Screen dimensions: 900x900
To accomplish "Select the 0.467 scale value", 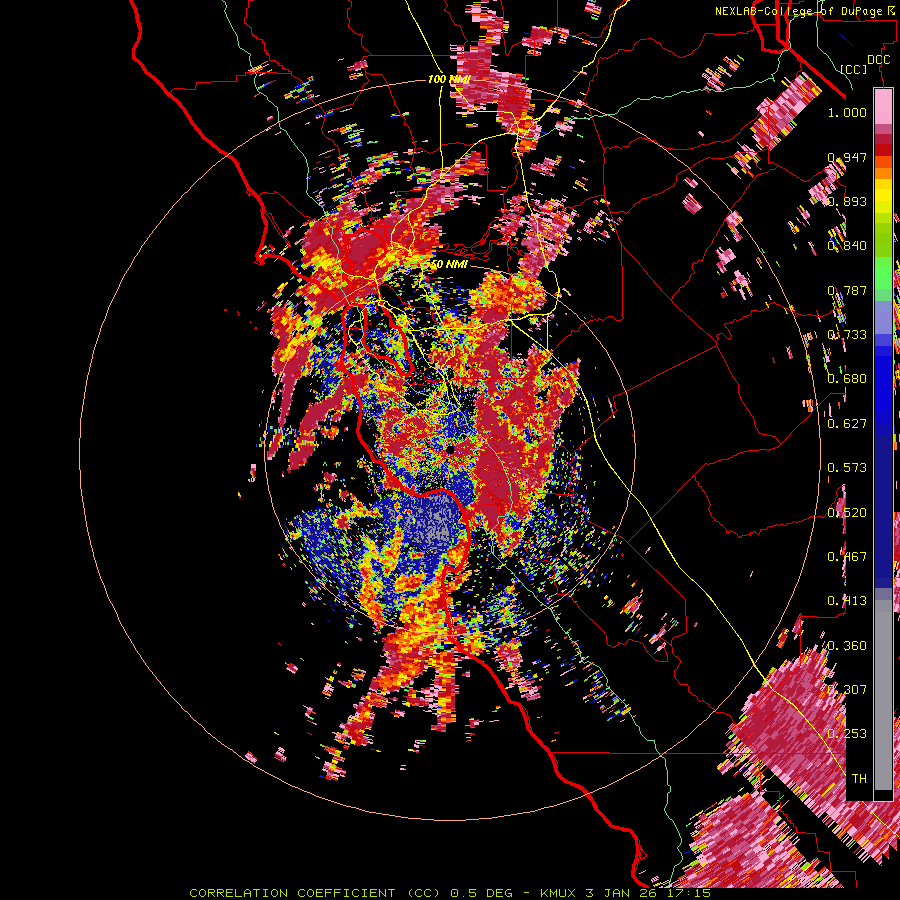I will point(847,557).
